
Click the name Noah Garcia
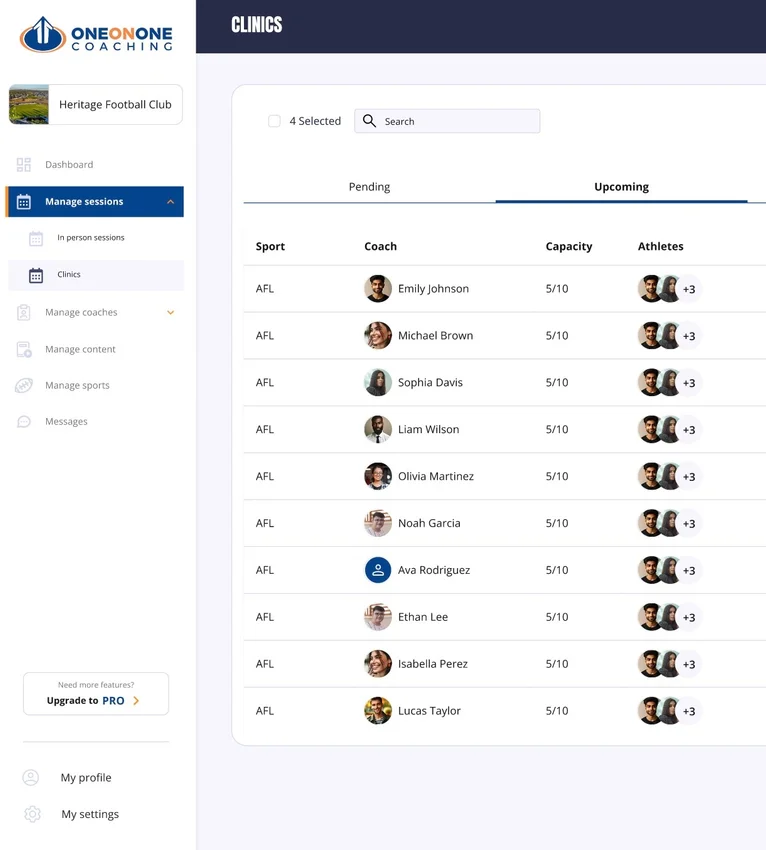(x=429, y=523)
